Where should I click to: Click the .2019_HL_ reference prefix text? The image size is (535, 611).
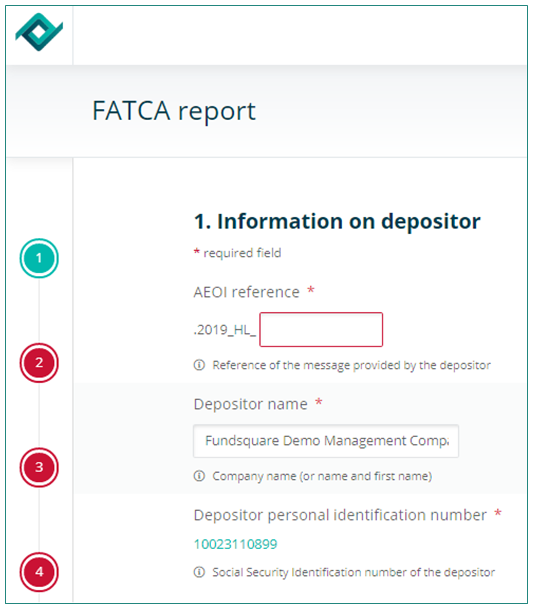click(225, 330)
